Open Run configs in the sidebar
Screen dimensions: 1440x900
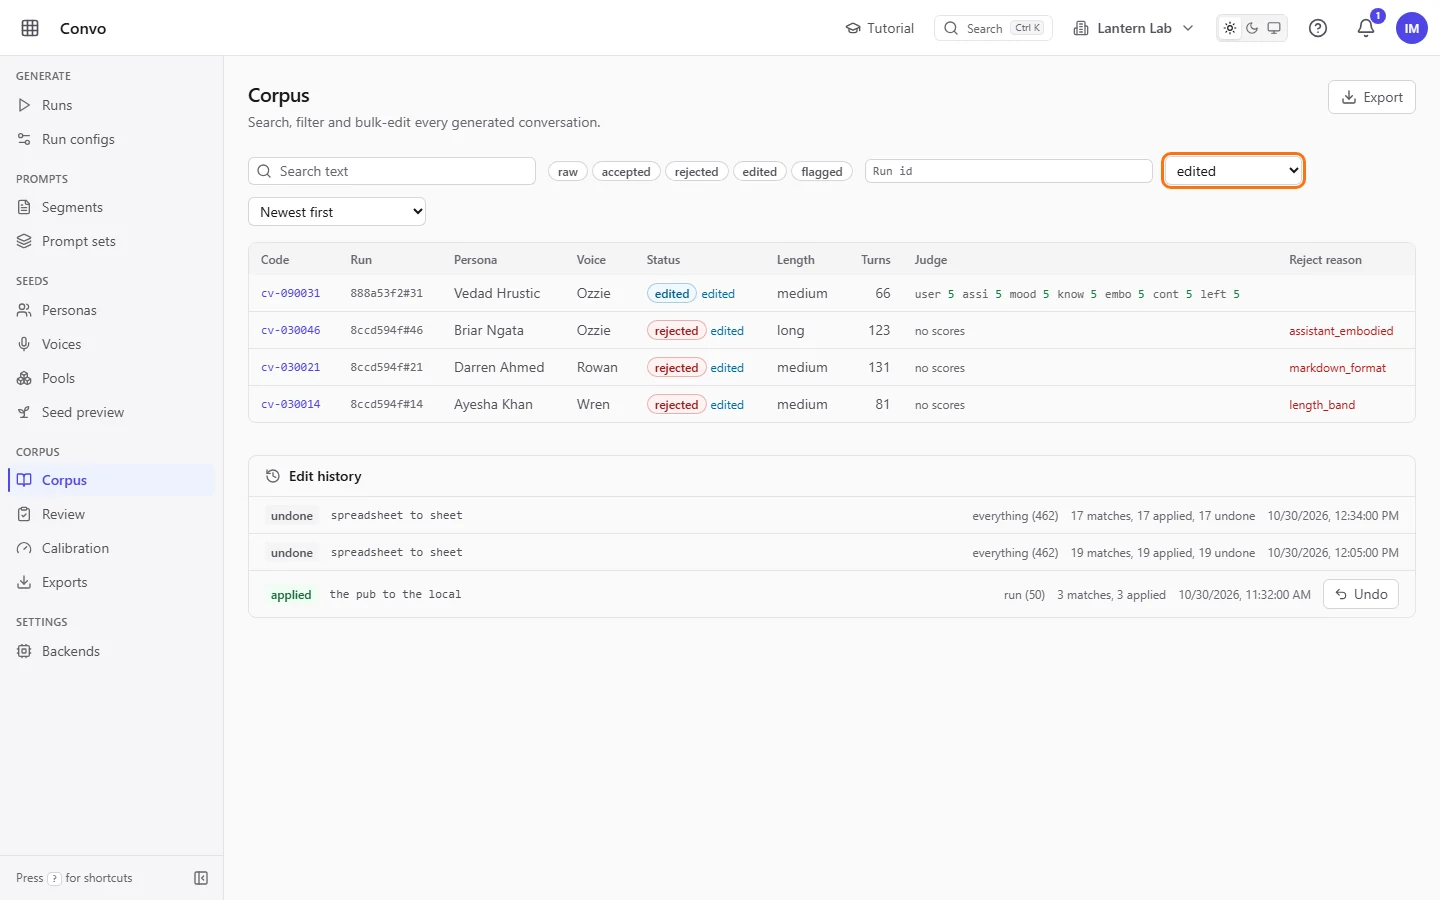click(x=111, y=139)
